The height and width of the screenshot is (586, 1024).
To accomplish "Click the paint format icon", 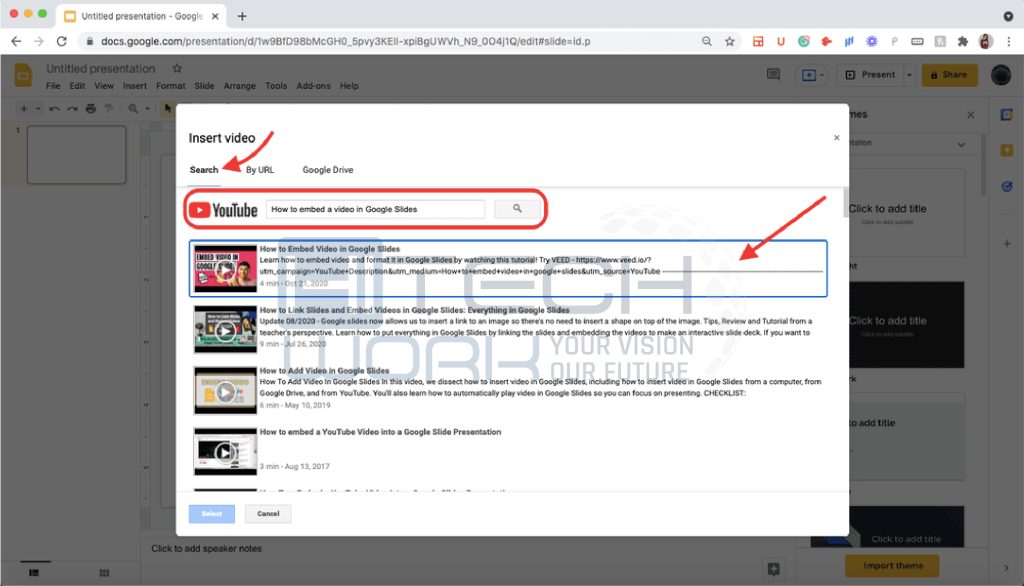I will point(109,108).
